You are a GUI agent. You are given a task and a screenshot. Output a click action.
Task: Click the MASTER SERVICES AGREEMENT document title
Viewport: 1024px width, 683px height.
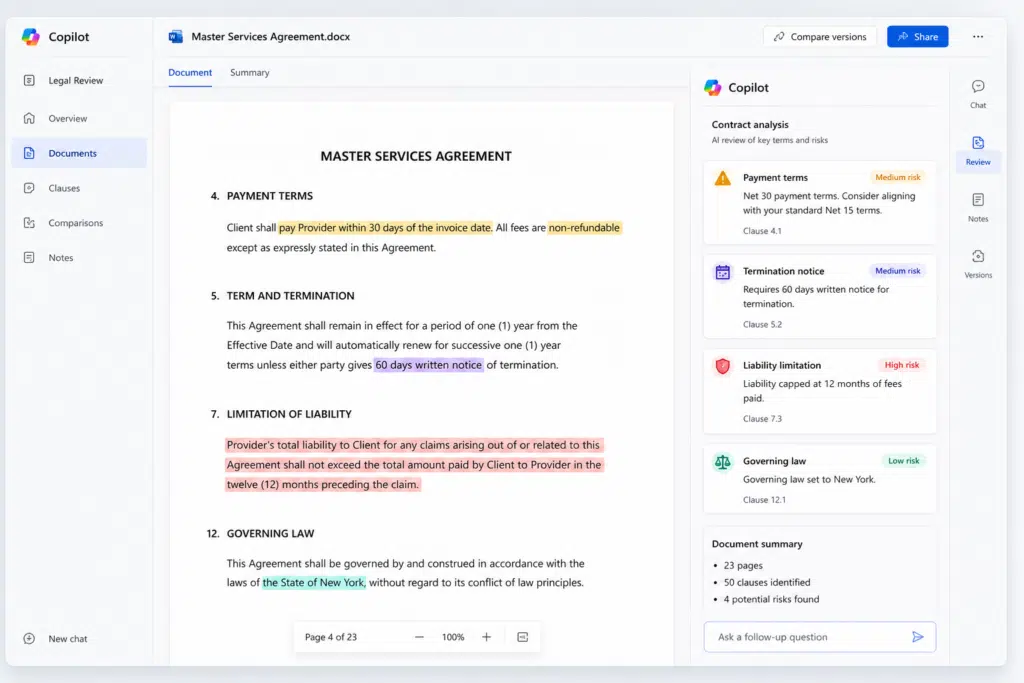point(416,156)
